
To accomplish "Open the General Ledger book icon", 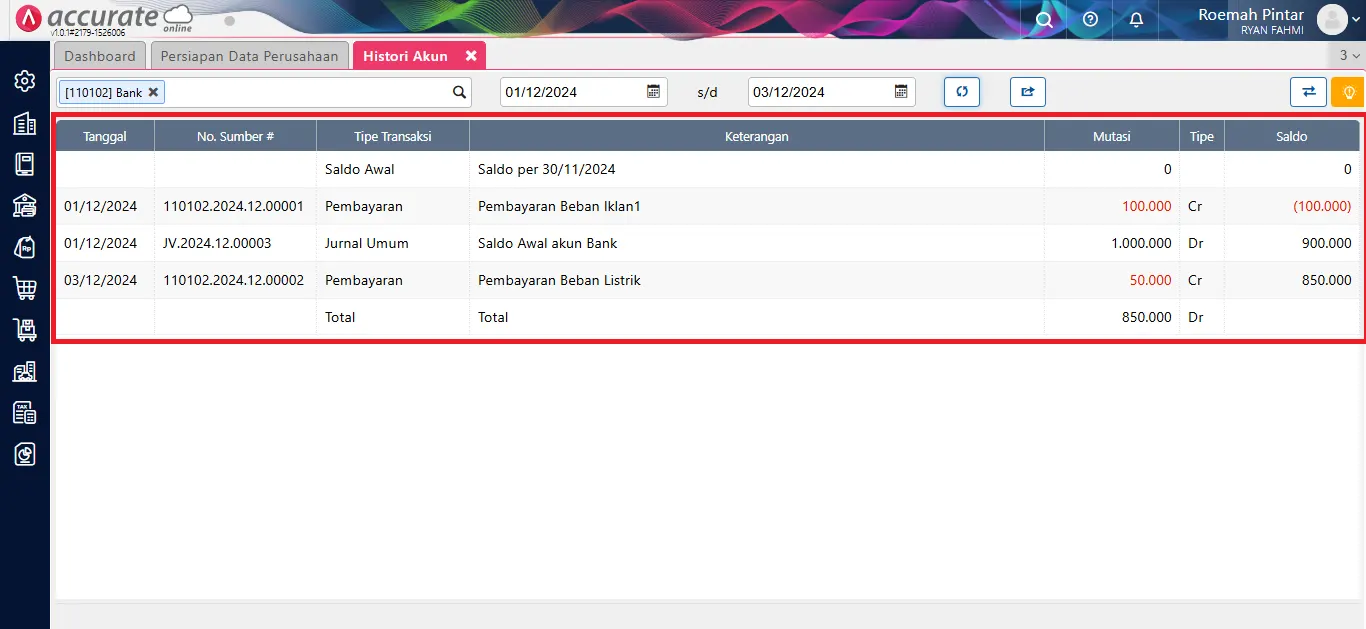I will [25, 164].
